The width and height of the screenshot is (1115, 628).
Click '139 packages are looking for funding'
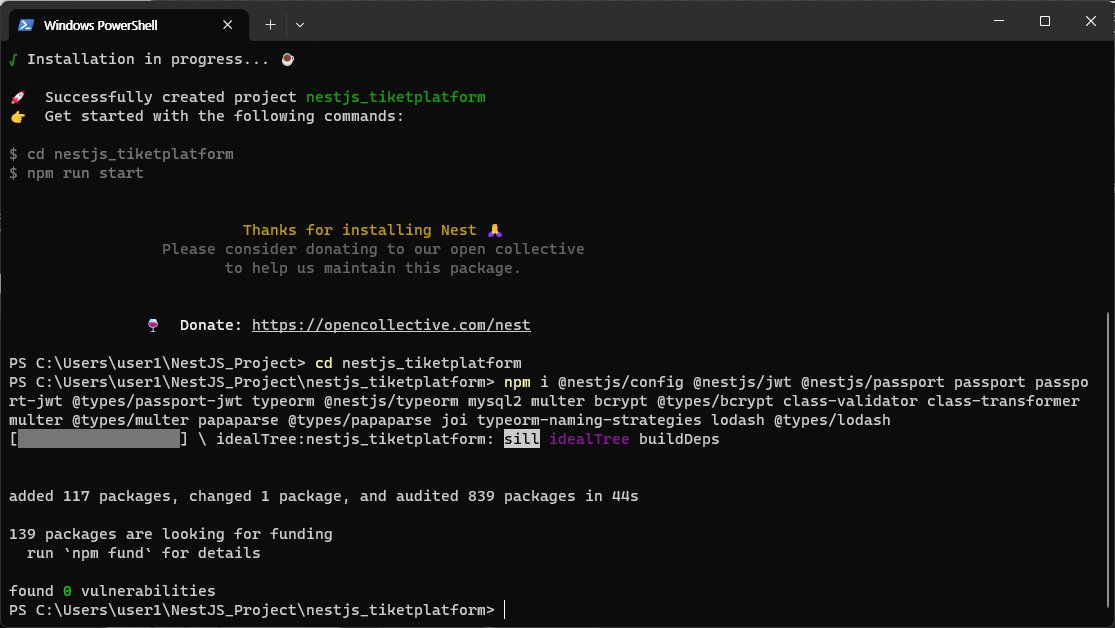171,534
